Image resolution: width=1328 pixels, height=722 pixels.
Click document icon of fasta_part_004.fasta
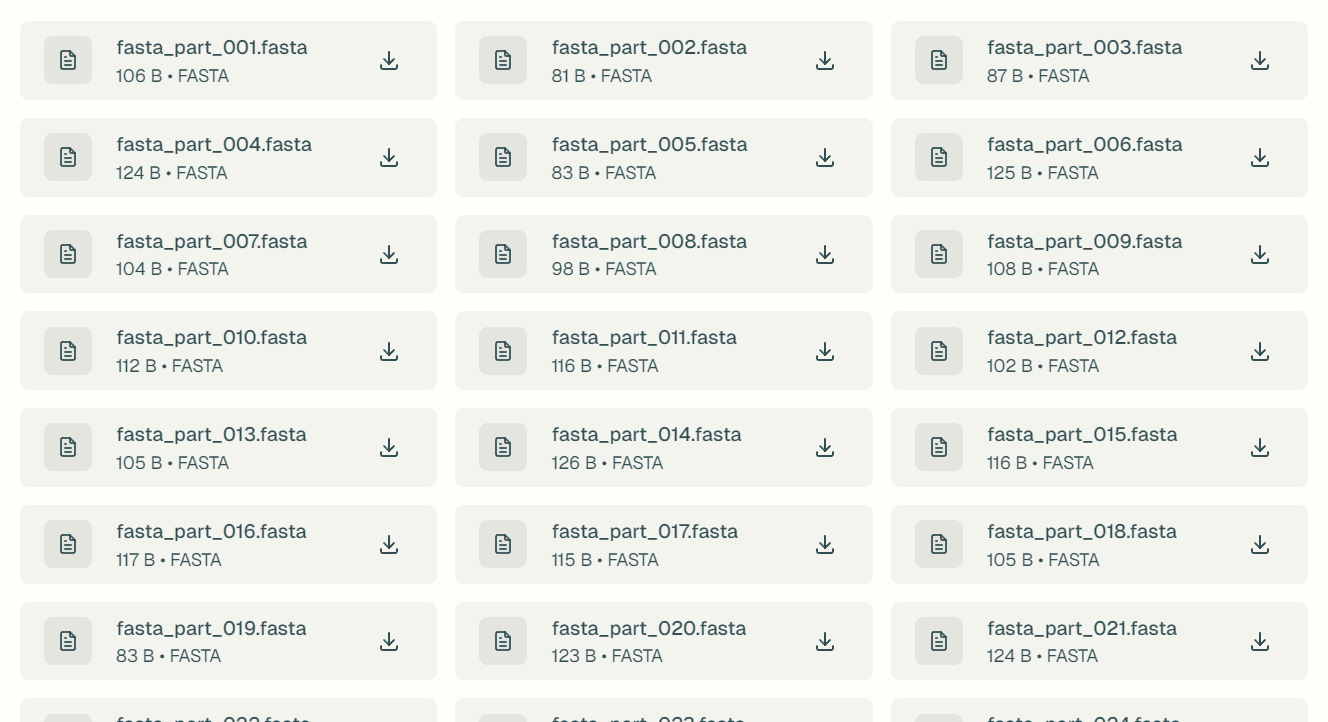click(68, 158)
